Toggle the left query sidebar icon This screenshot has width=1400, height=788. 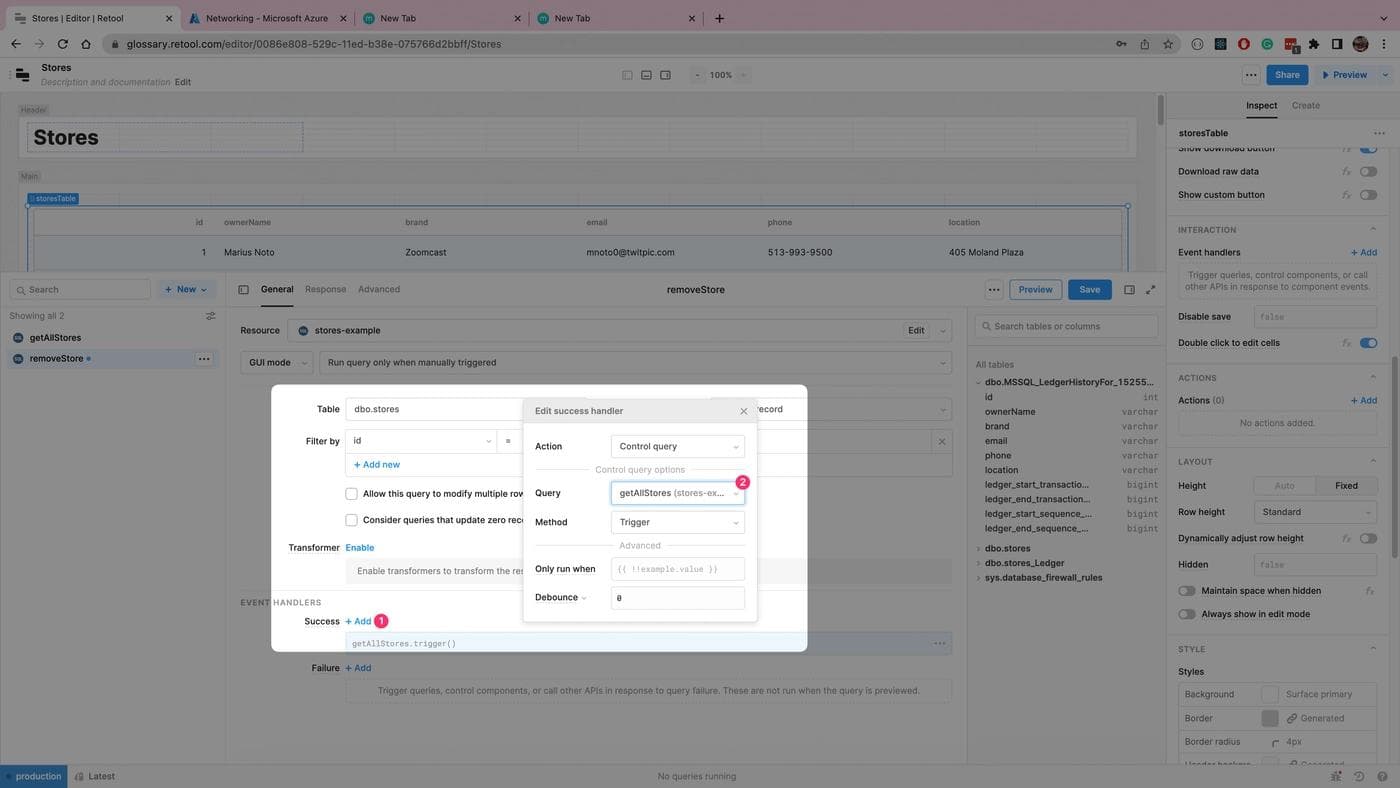point(243,290)
